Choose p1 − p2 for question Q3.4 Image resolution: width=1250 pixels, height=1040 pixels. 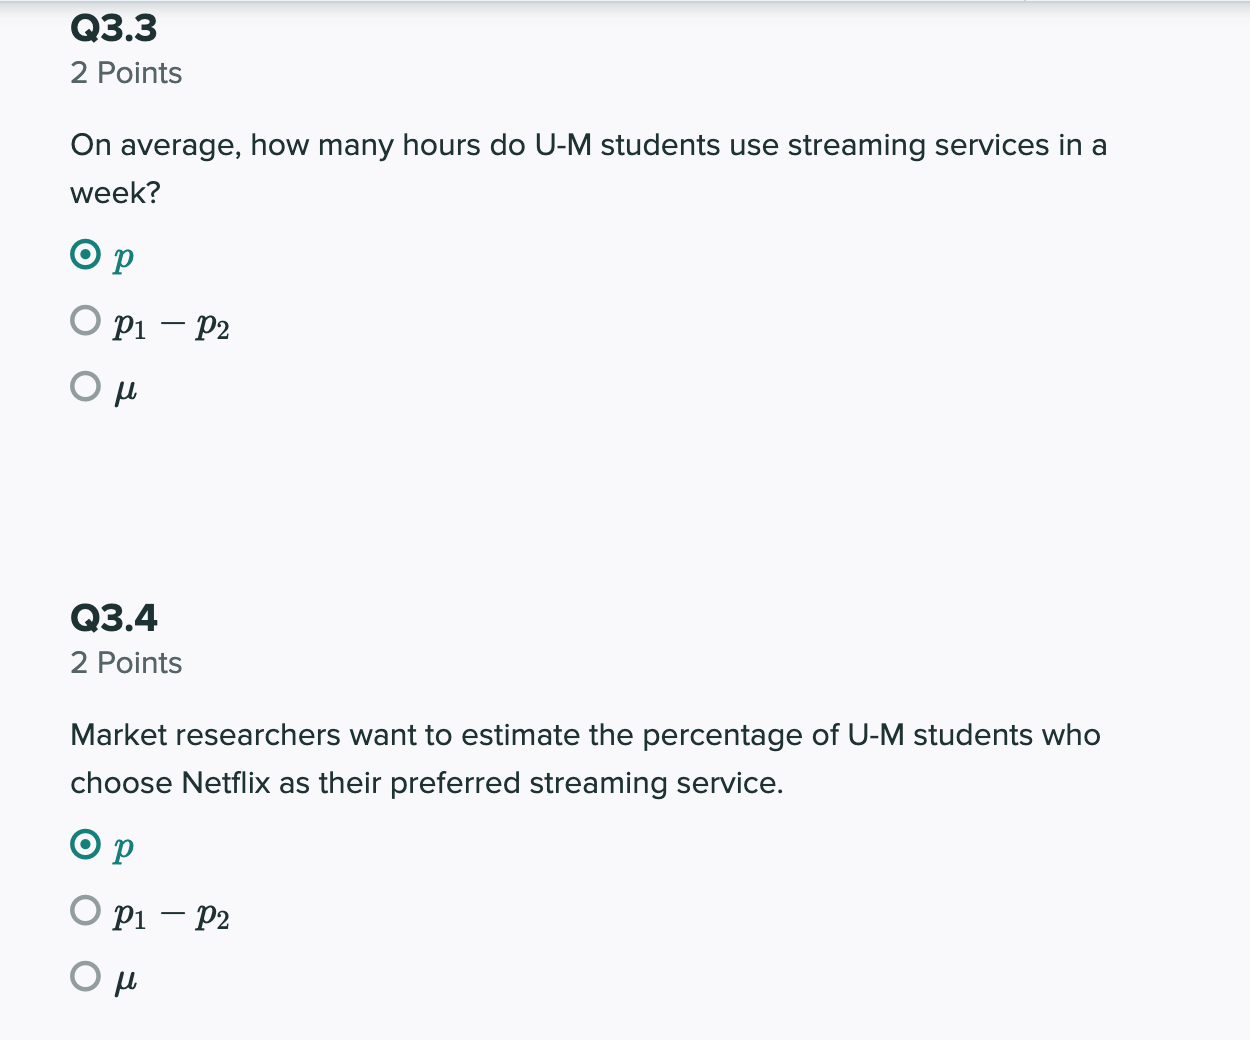pyautogui.click(x=86, y=910)
